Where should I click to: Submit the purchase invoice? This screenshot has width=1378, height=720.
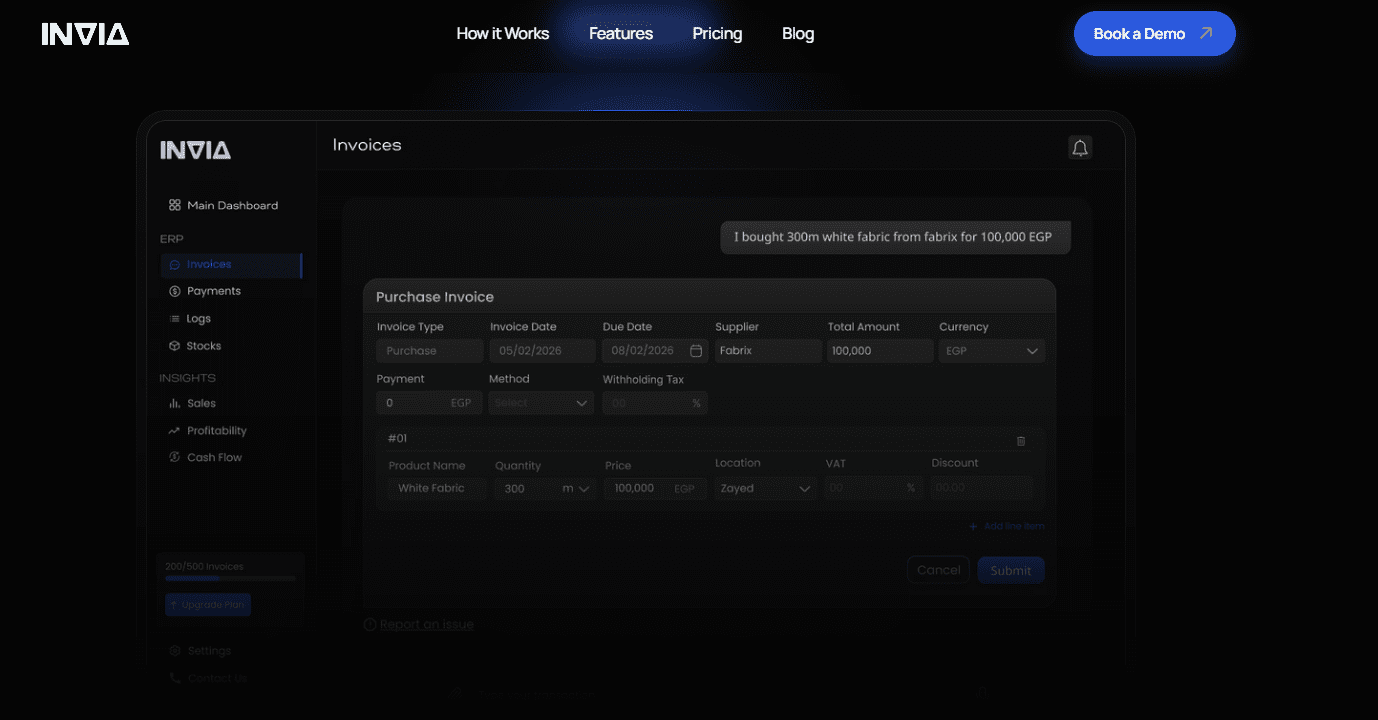coord(1010,570)
